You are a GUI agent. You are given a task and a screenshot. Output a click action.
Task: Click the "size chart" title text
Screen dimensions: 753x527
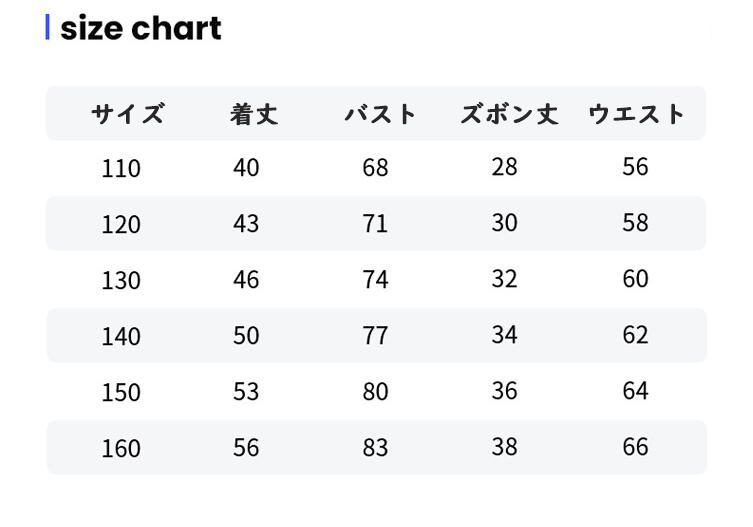point(141,28)
